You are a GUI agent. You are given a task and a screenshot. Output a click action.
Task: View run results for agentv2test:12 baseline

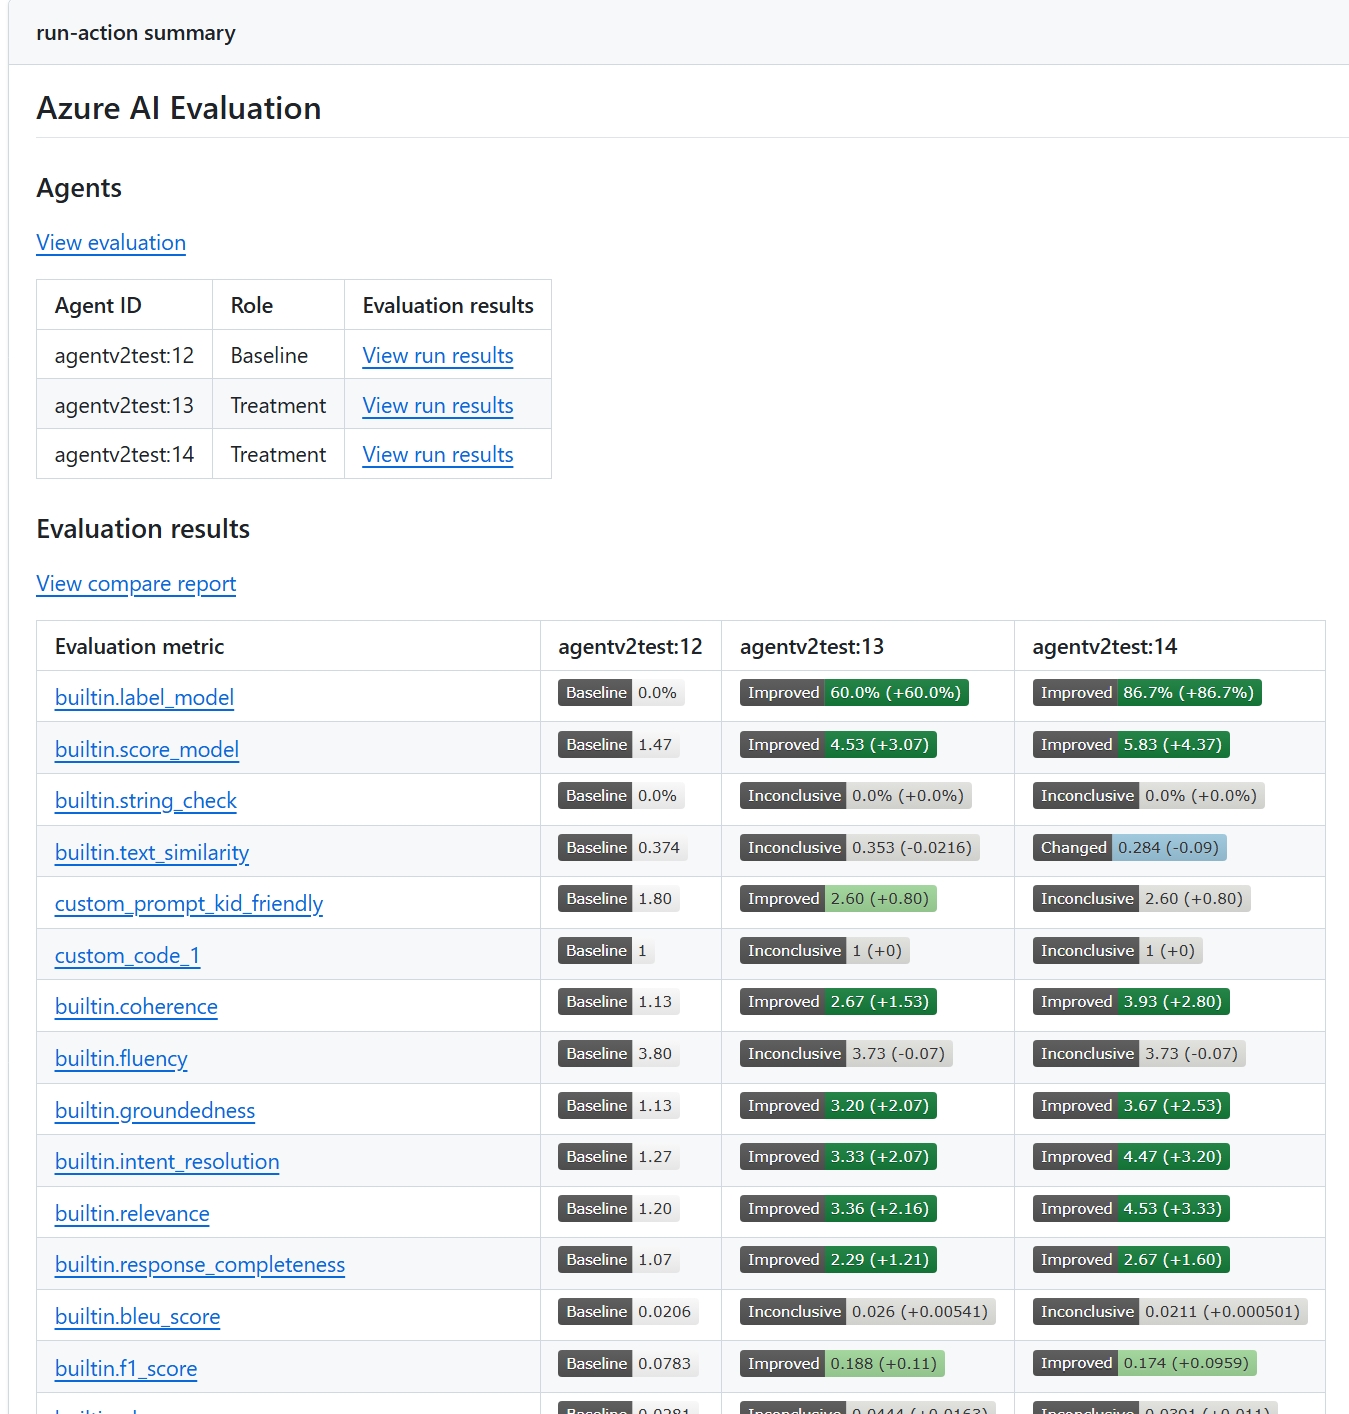pyautogui.click(x=437, y=356)
